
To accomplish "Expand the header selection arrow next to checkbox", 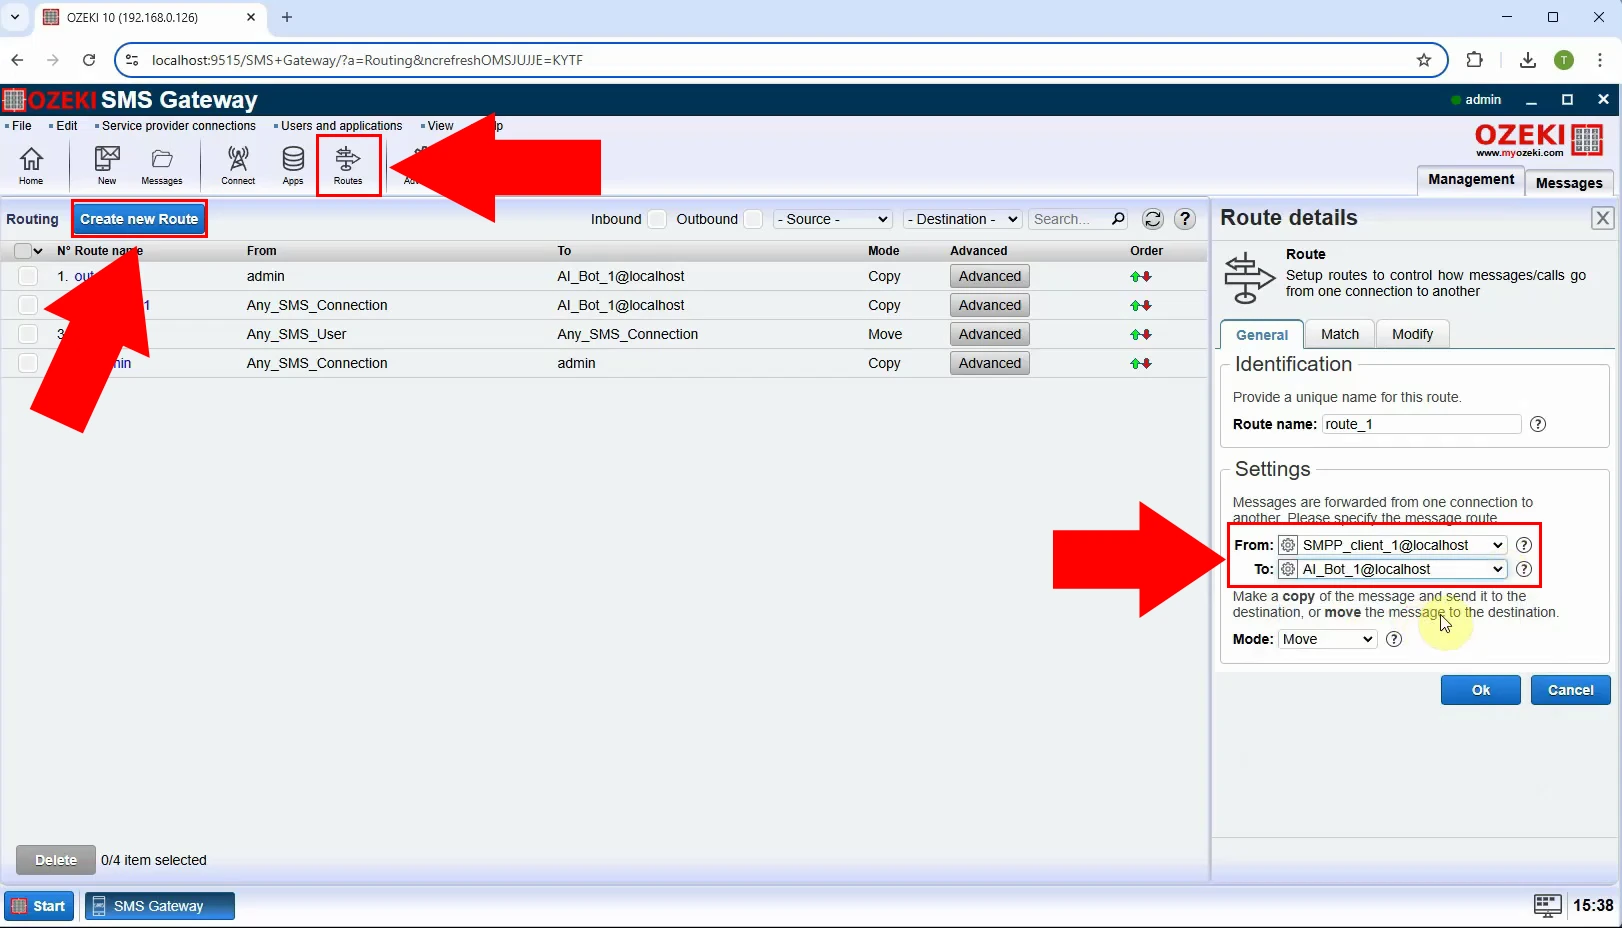I will 38,251.
